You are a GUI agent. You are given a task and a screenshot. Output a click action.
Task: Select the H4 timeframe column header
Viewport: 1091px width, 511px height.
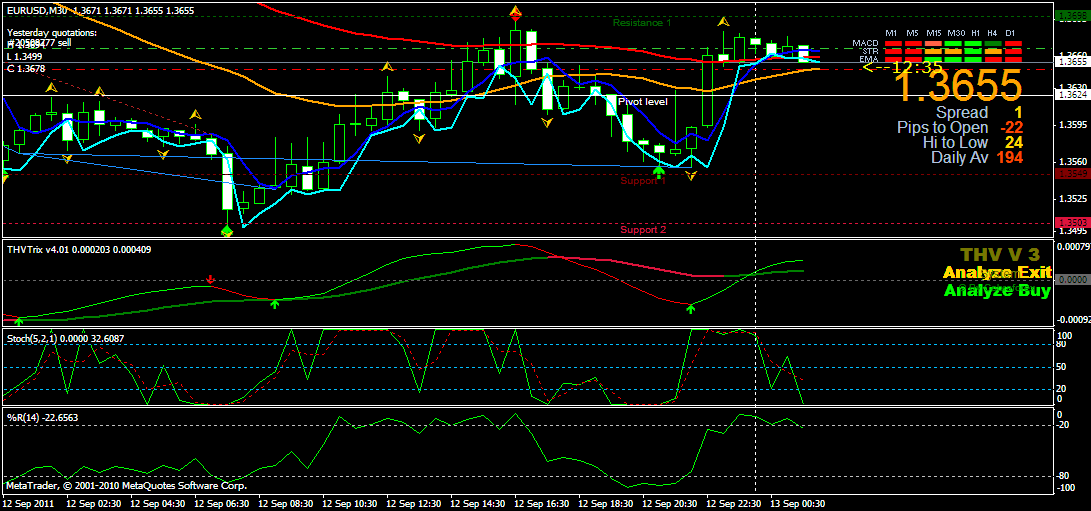point(992,33)
